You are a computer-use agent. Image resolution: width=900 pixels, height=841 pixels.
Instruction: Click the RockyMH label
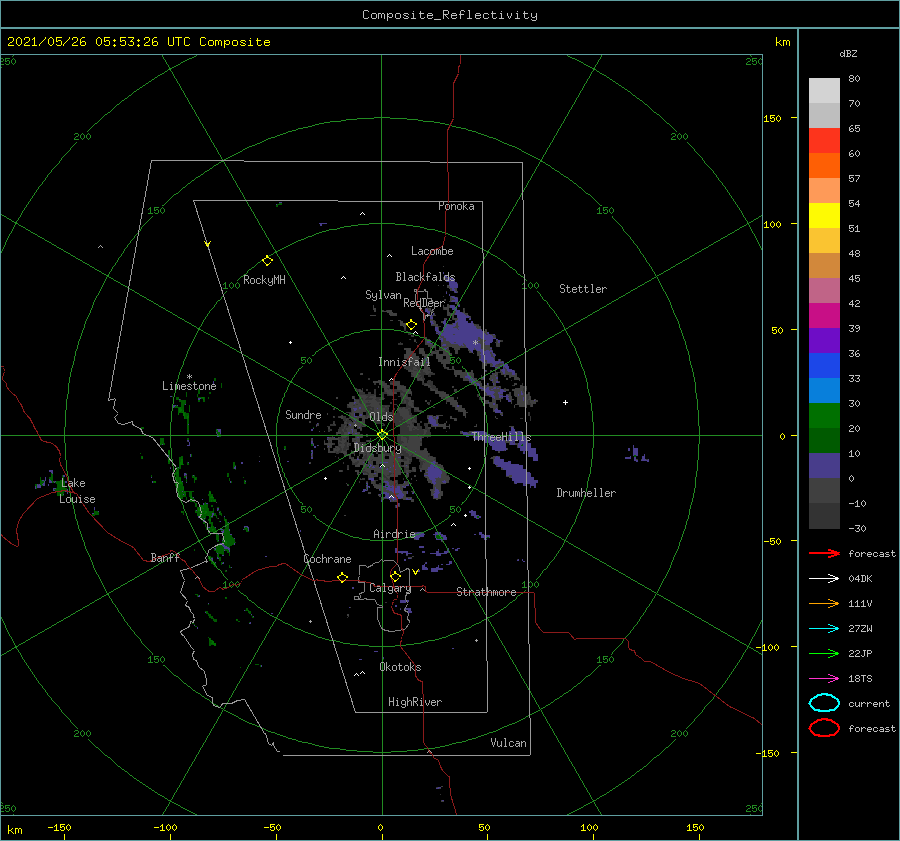click(x=264, y=280)
